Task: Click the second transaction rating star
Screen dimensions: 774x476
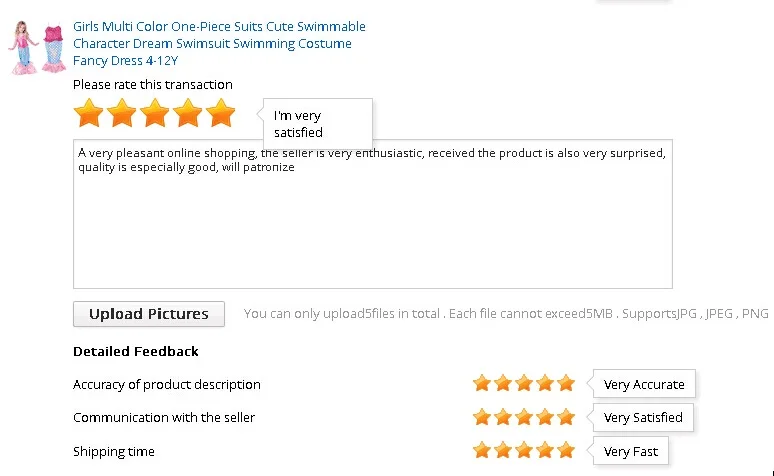Action: pyautogui.click(x=122, y=113)
